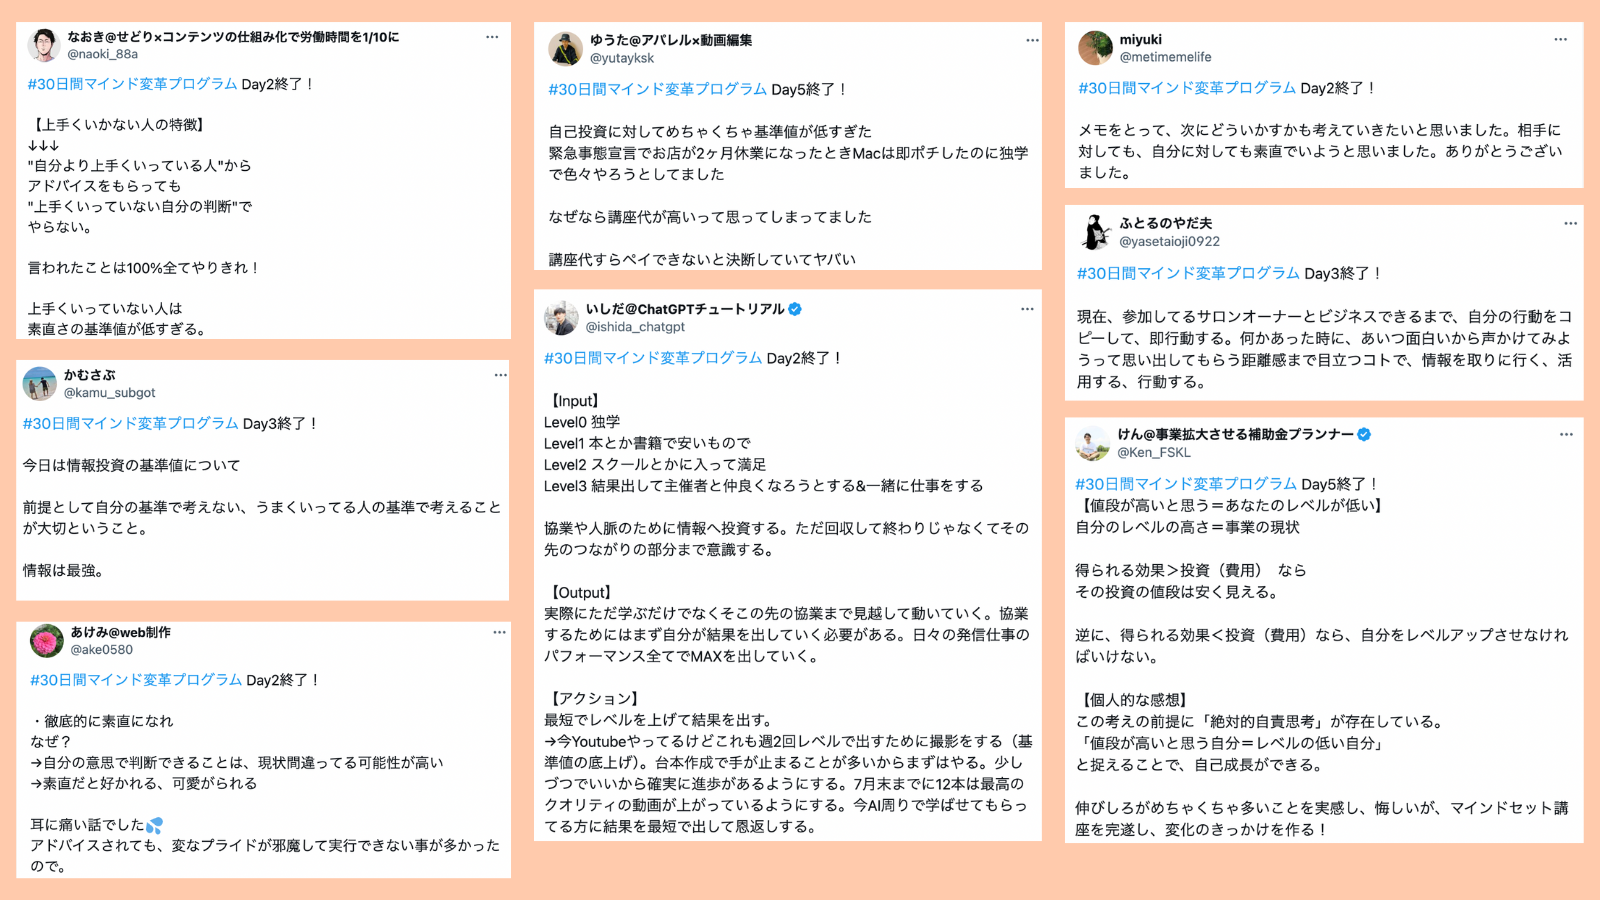Image resolution: width=1600 pixels, height=900 pixels.
Task: Click hashtag link in ふとるのやだ夫's tweet
Action: (x=1188, y=273)
